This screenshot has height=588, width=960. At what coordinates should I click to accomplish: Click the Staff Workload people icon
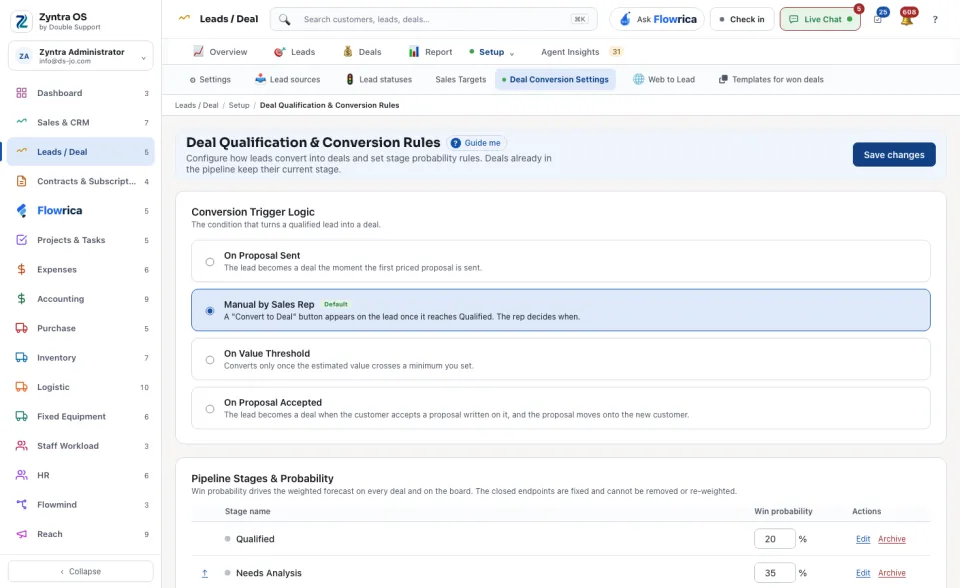coord(21,446)
